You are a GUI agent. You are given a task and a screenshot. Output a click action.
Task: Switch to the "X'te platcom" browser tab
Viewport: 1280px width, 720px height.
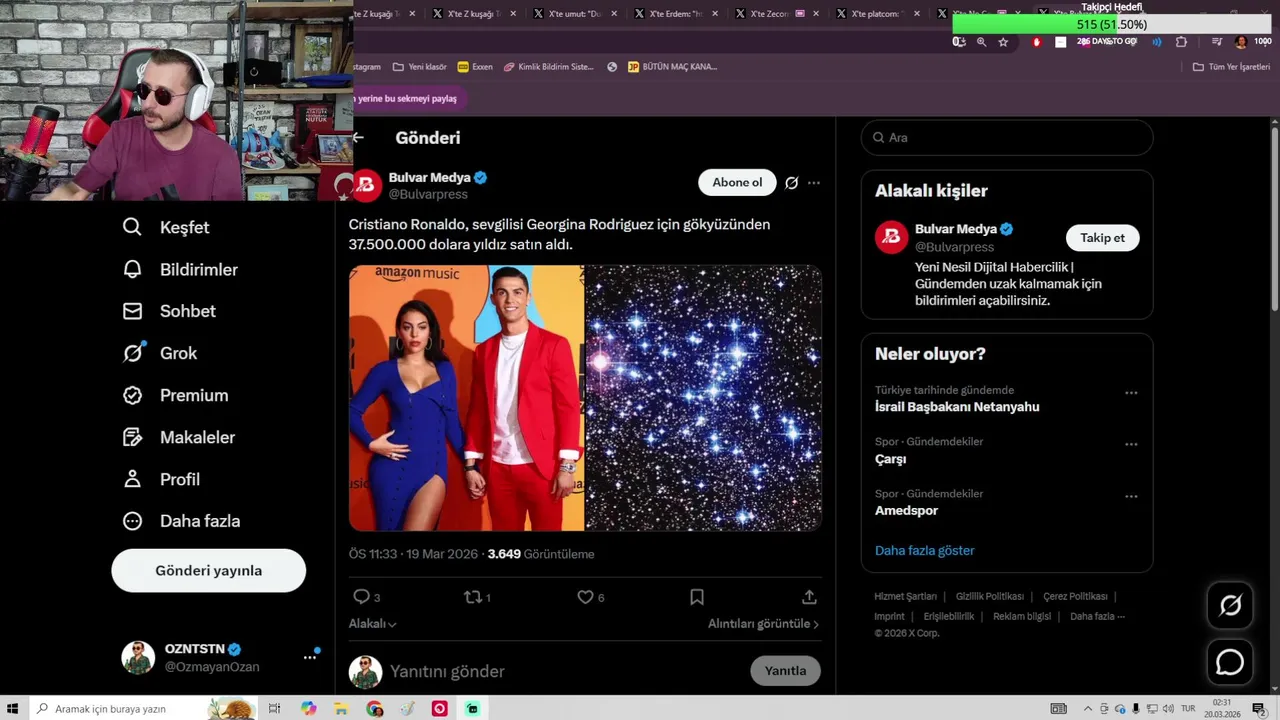point(880,14)
